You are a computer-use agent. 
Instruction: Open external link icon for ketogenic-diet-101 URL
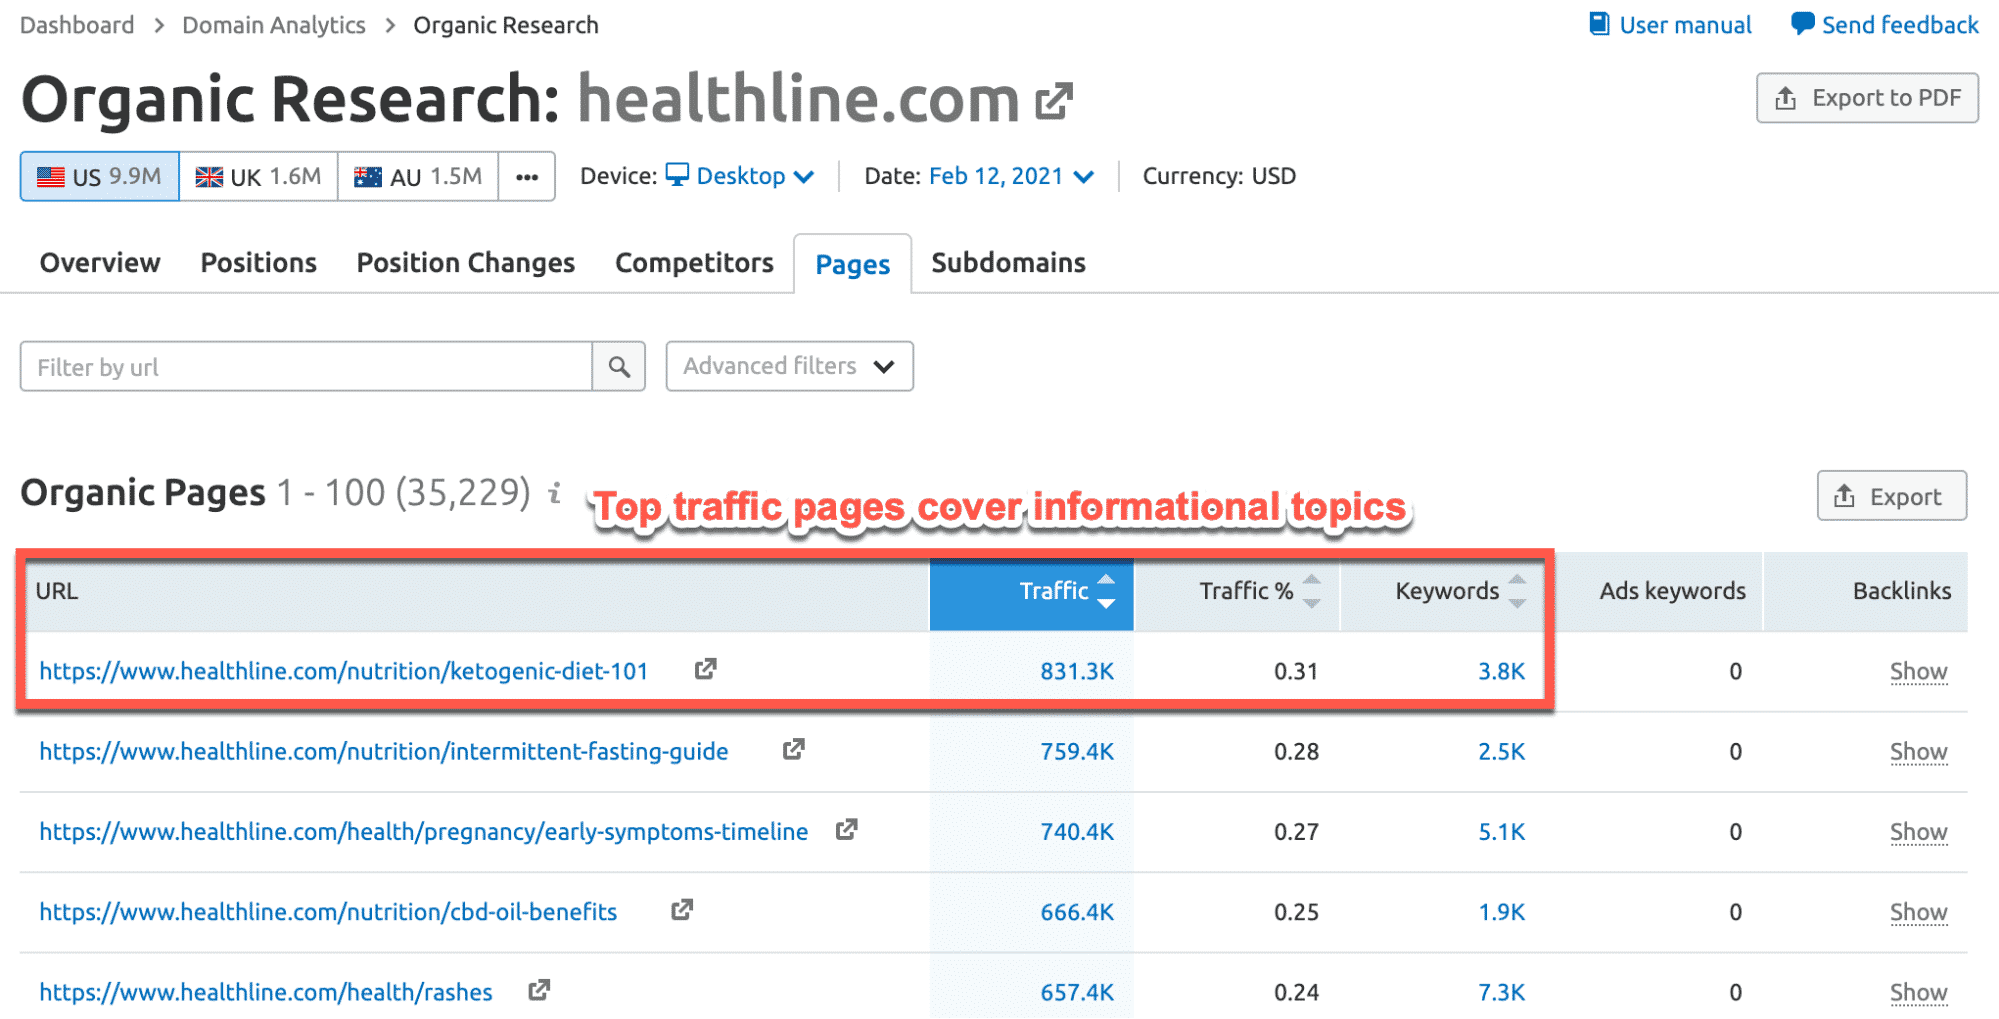click(x=706, y=669)
